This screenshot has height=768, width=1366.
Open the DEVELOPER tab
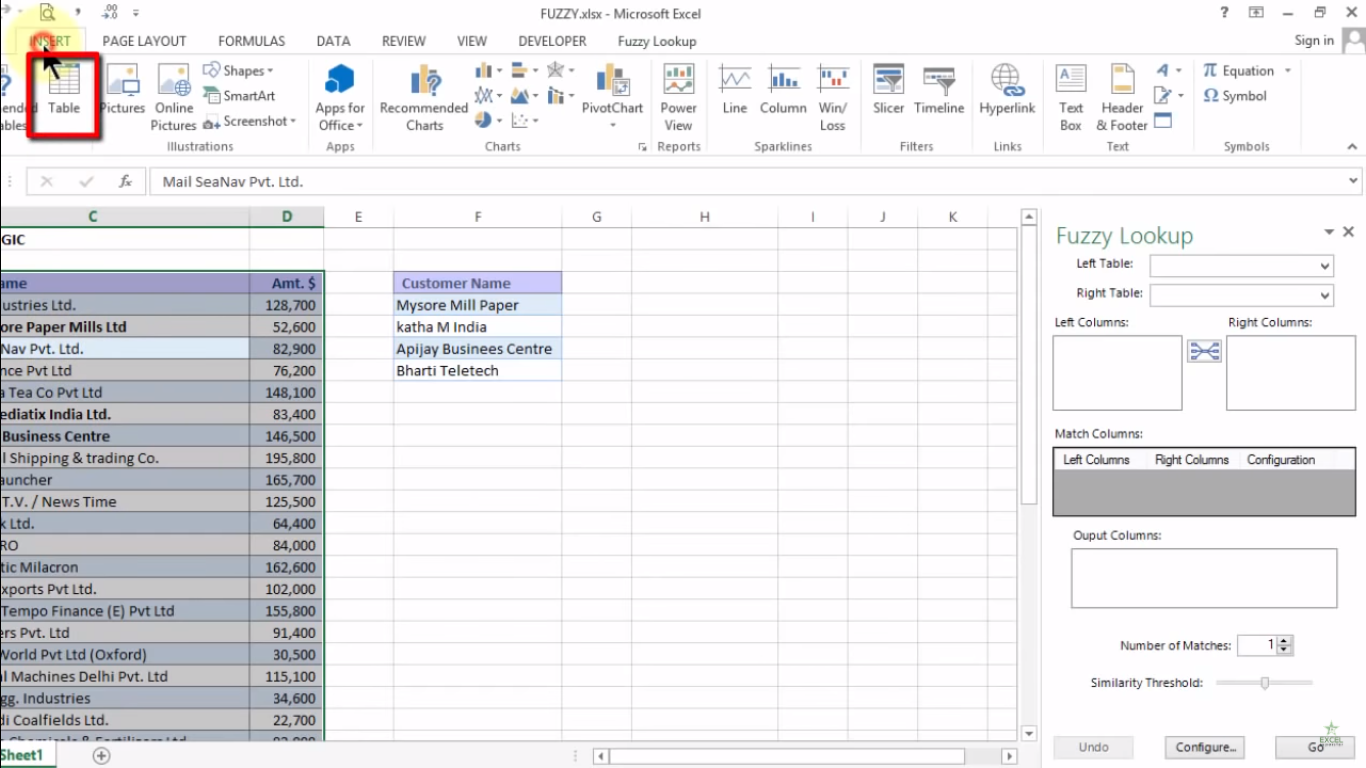click(552, 41)
